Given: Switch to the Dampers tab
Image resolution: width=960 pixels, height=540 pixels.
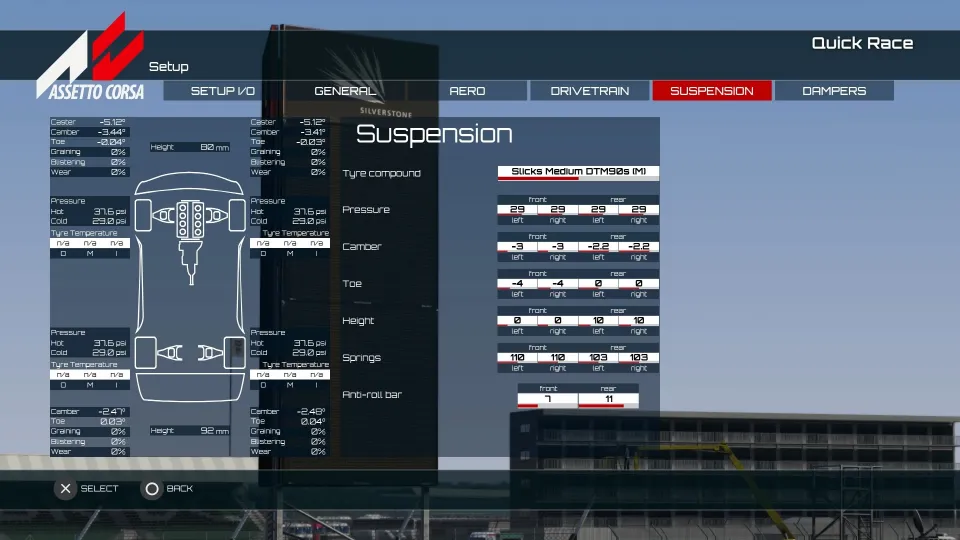Looking at the screenshot, I should [834, 91].
